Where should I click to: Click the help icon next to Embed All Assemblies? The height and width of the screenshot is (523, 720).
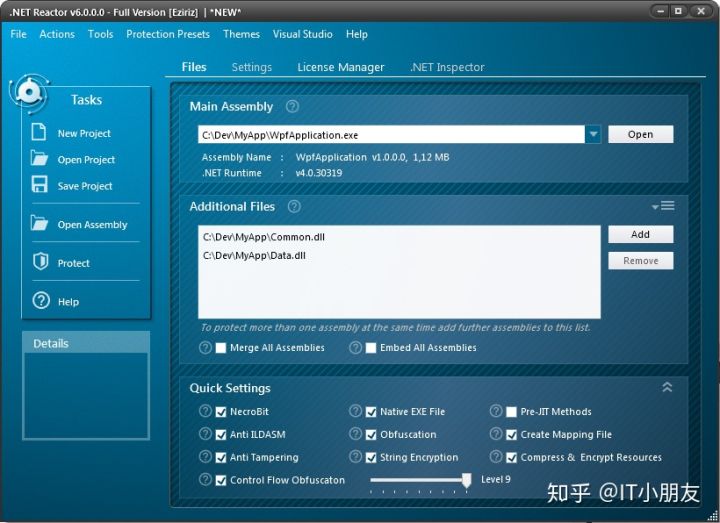click(x=355, y=348)
